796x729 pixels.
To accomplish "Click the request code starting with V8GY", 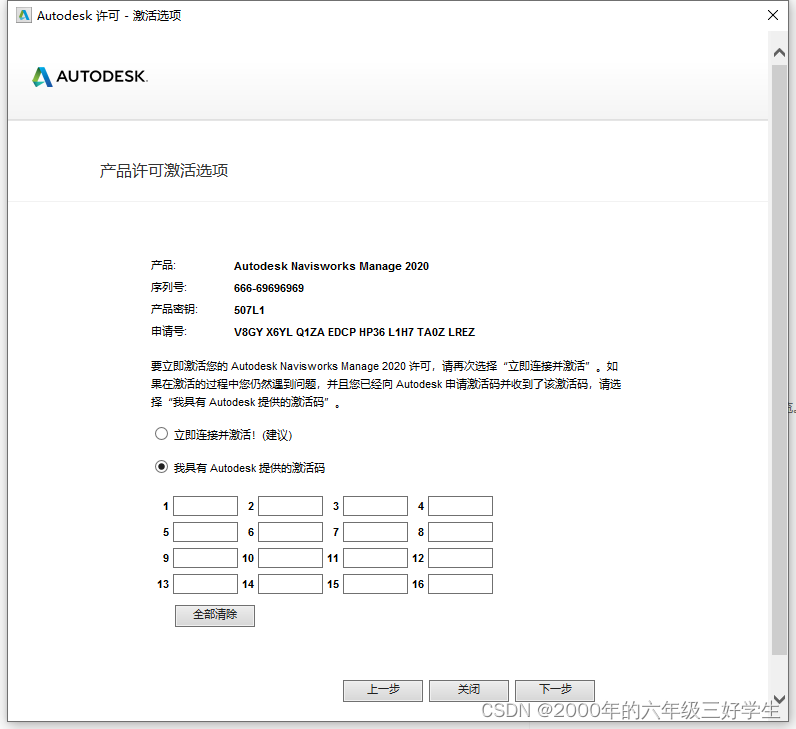I will tap(354, 332).
